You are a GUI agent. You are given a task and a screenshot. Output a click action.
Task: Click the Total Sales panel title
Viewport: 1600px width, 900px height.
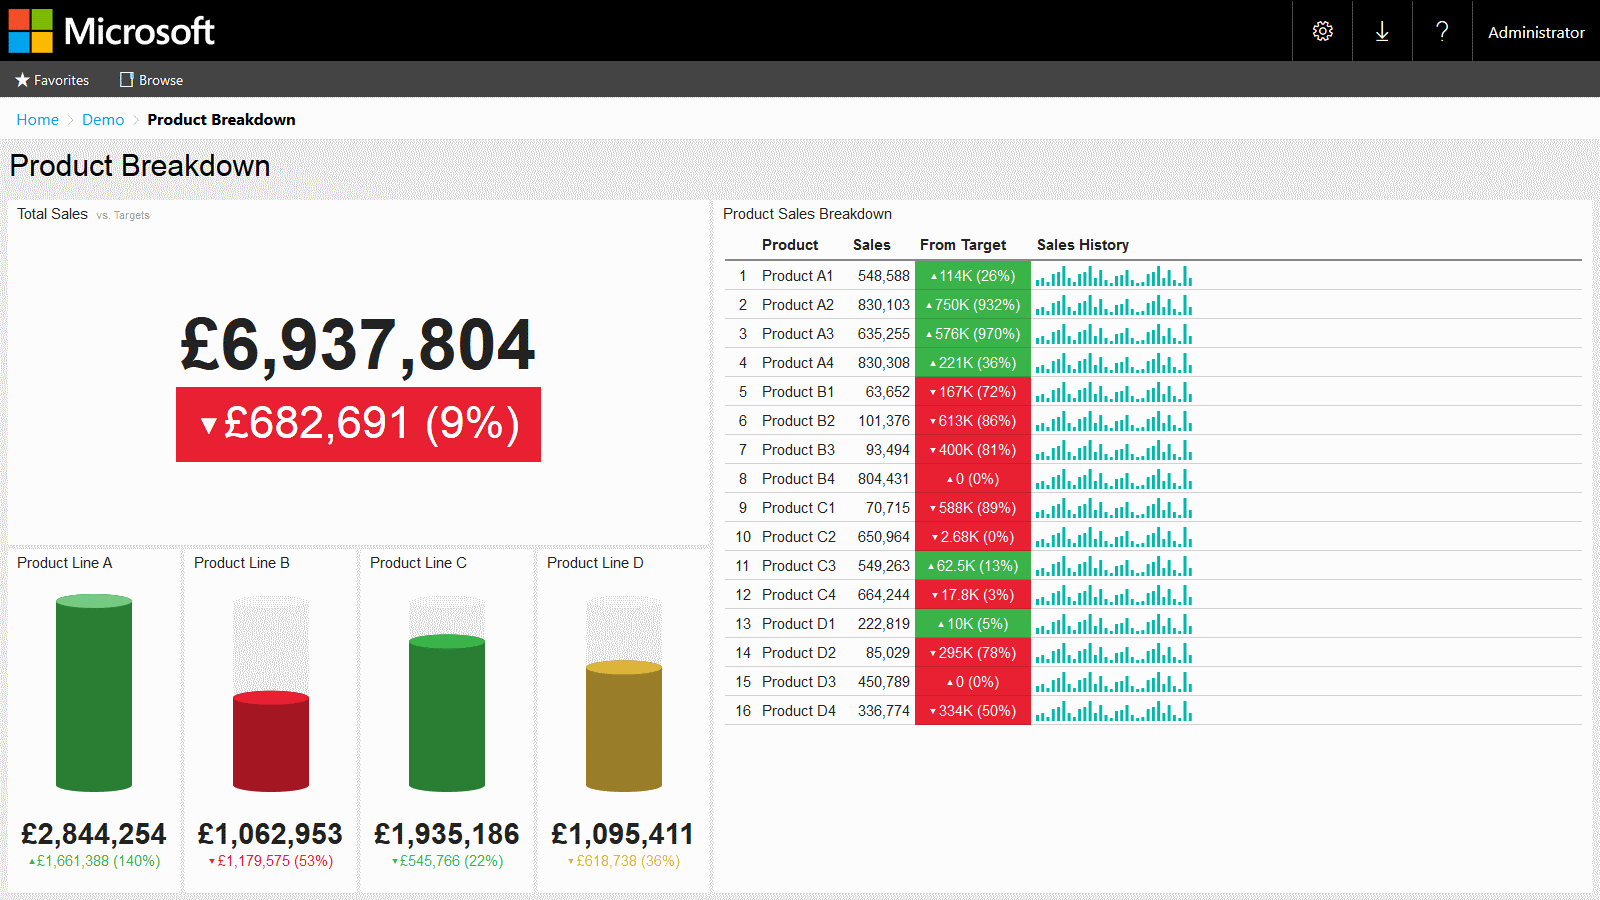click(52, 214)
